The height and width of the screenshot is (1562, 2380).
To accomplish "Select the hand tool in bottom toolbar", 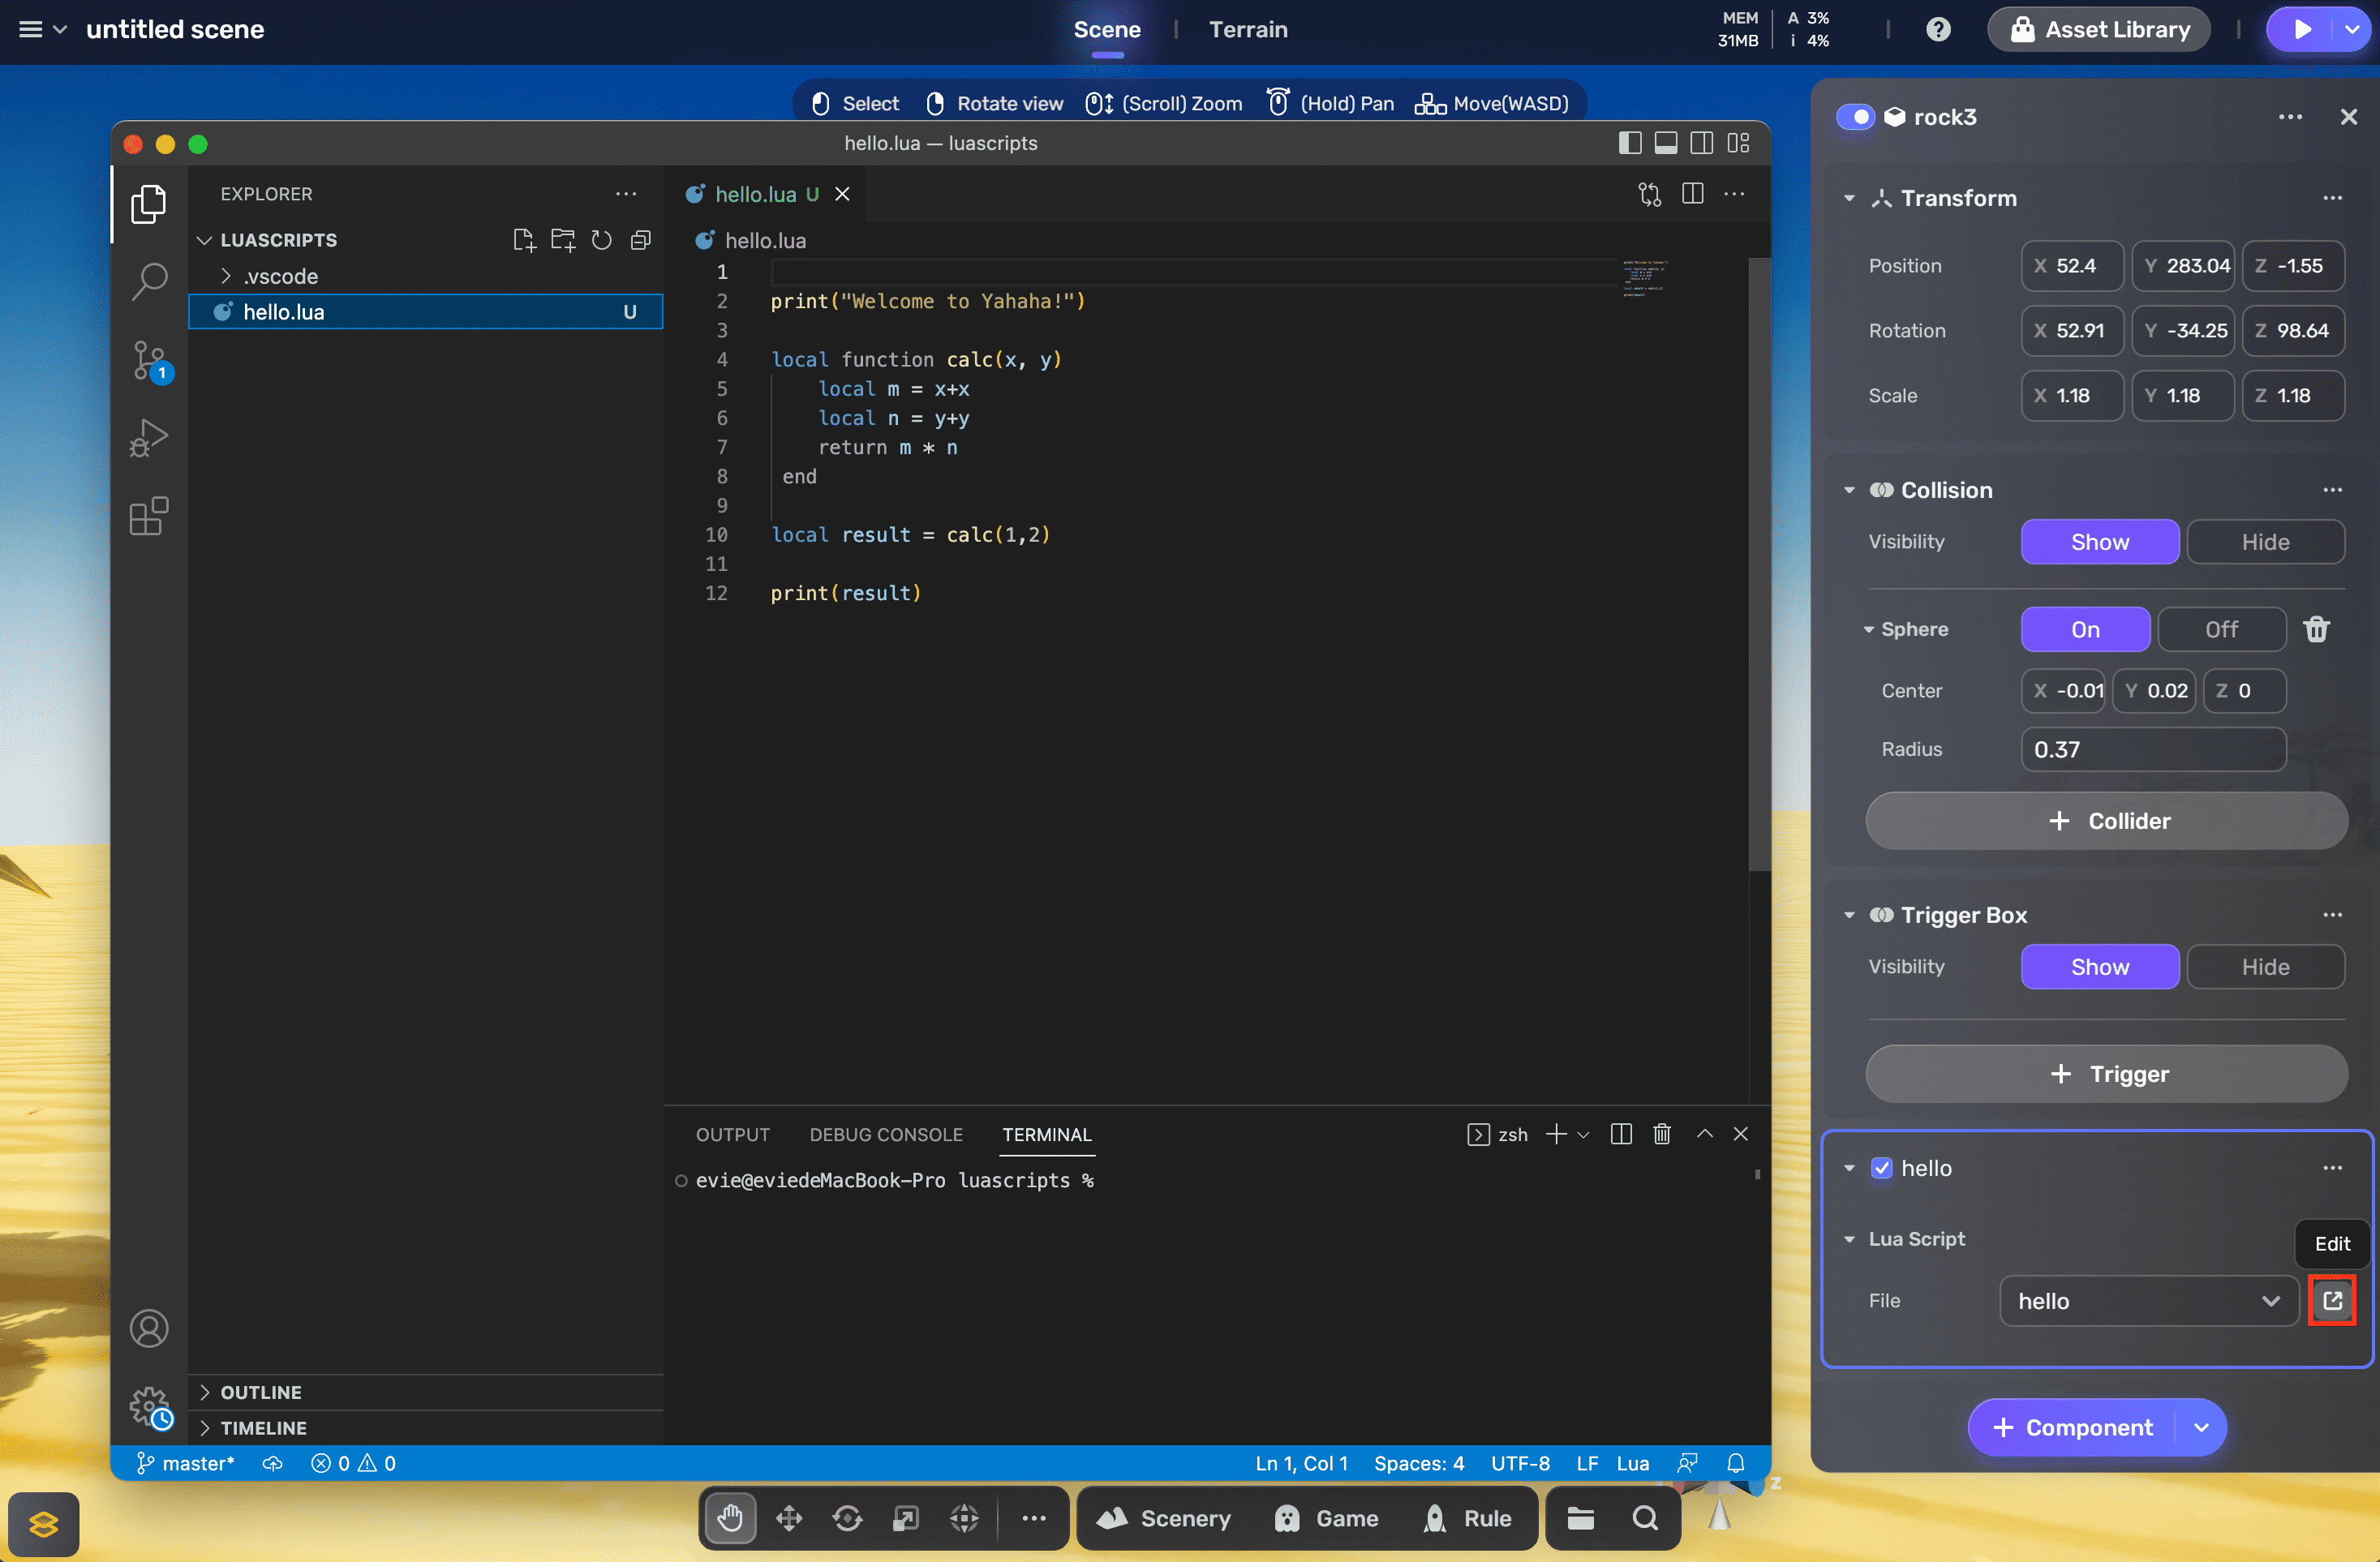I will tap(730, 1517).
